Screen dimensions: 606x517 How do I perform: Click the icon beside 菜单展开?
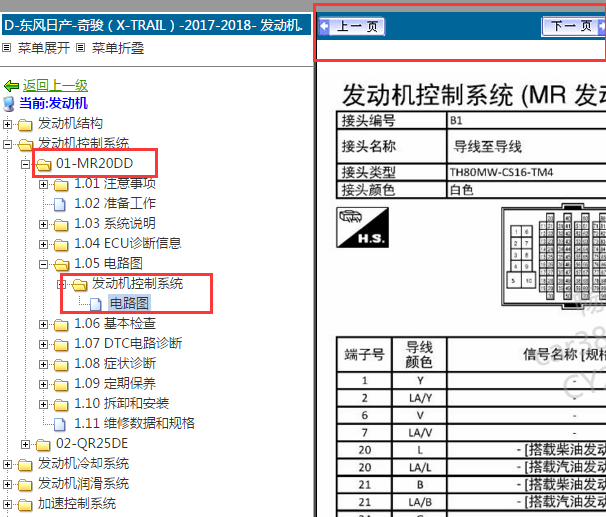click(7, 48)
